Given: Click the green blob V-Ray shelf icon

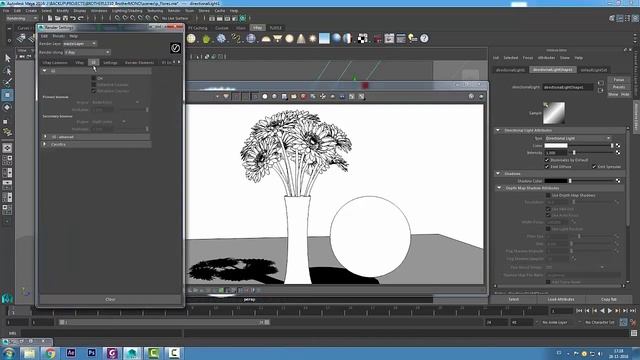Looking at the screenshot, I should click(206, 39).
